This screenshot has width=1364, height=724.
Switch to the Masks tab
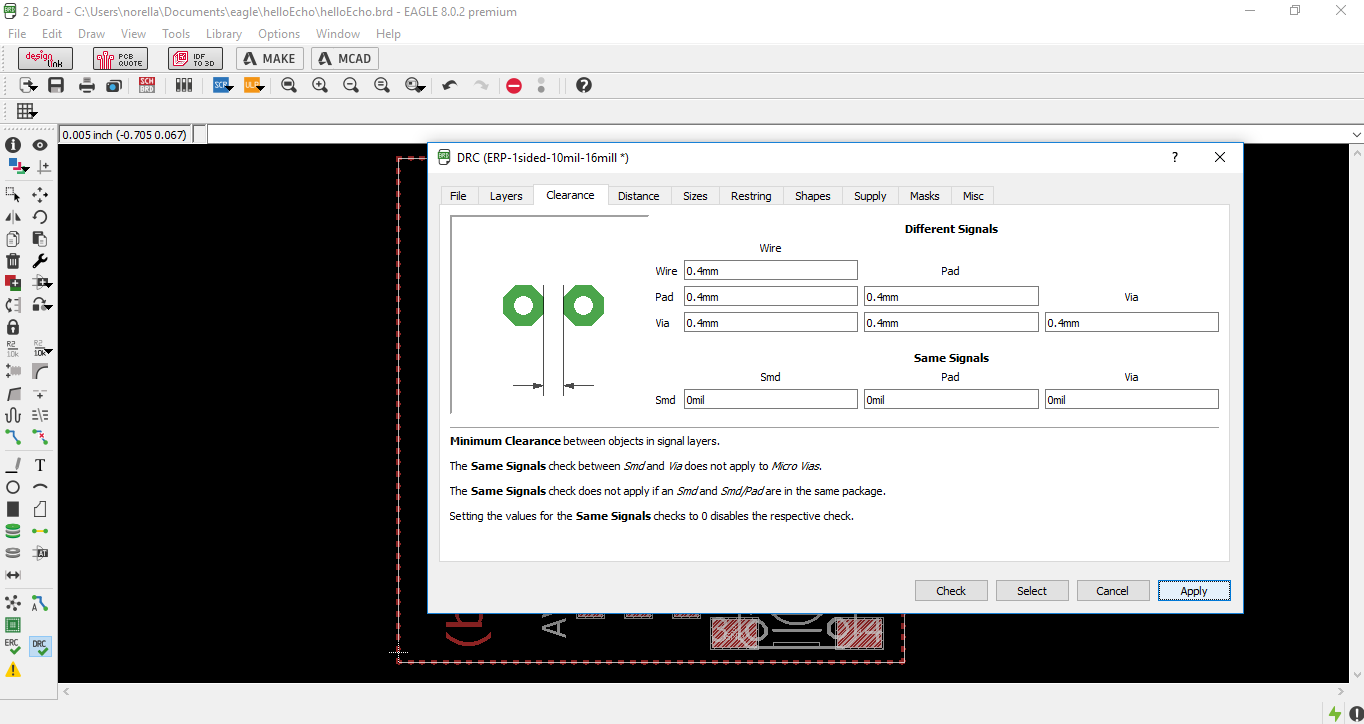(x=925, y=196)
